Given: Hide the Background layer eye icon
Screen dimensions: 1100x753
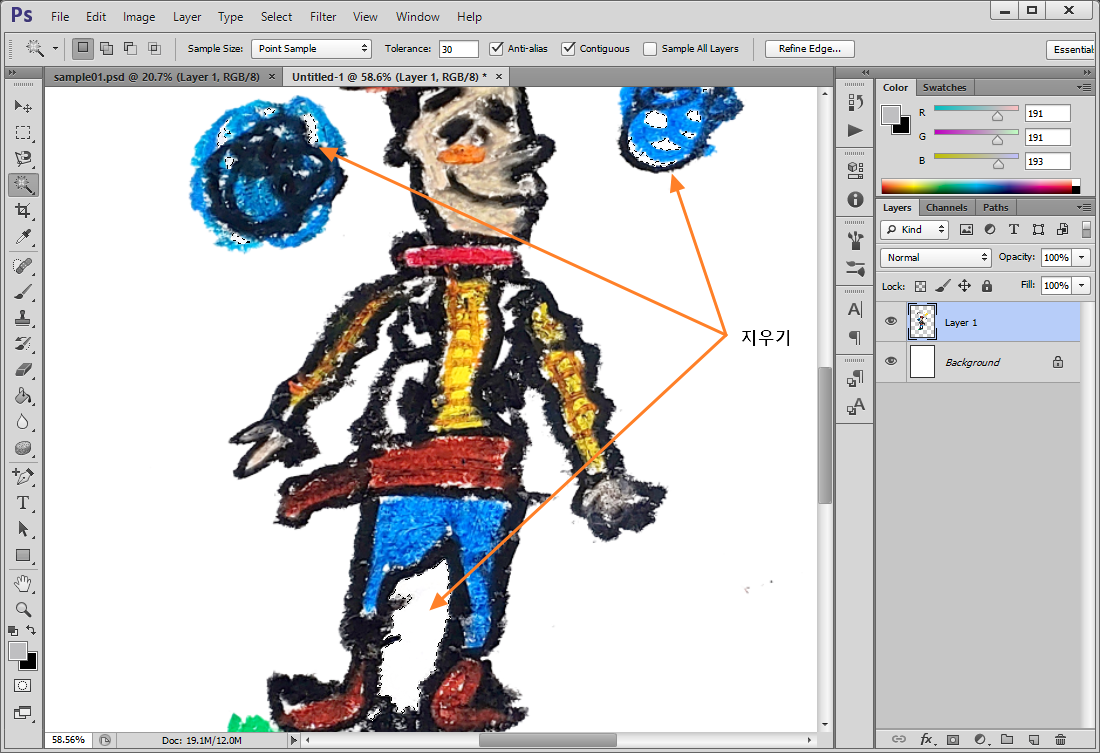Looking at the screenshot, I should click(x=891, y=361).
